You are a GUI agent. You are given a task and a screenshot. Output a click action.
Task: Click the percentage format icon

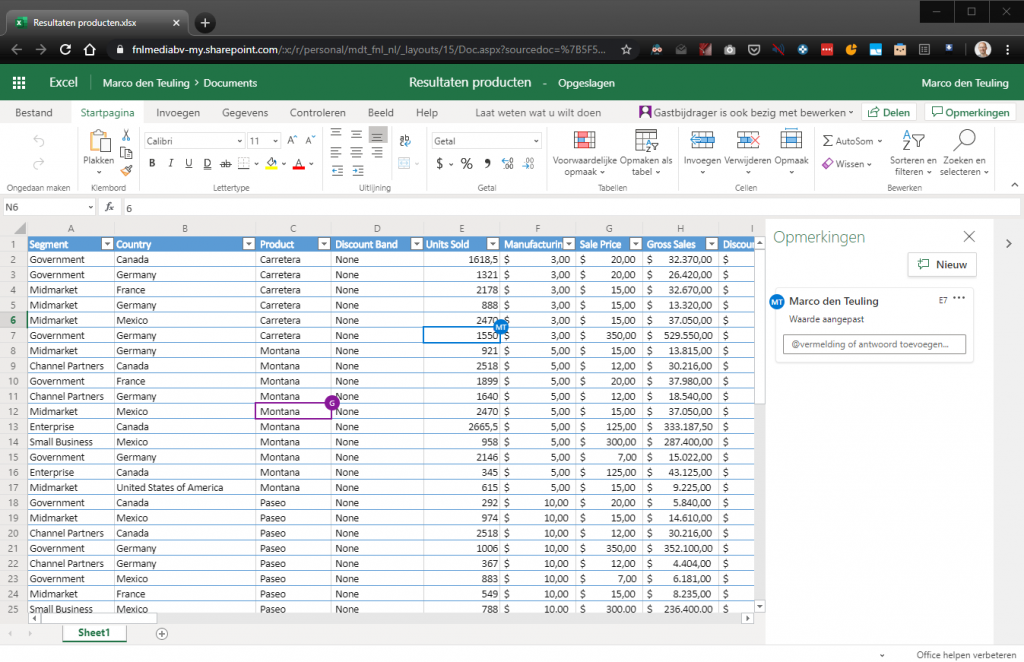tap(466, 162)
